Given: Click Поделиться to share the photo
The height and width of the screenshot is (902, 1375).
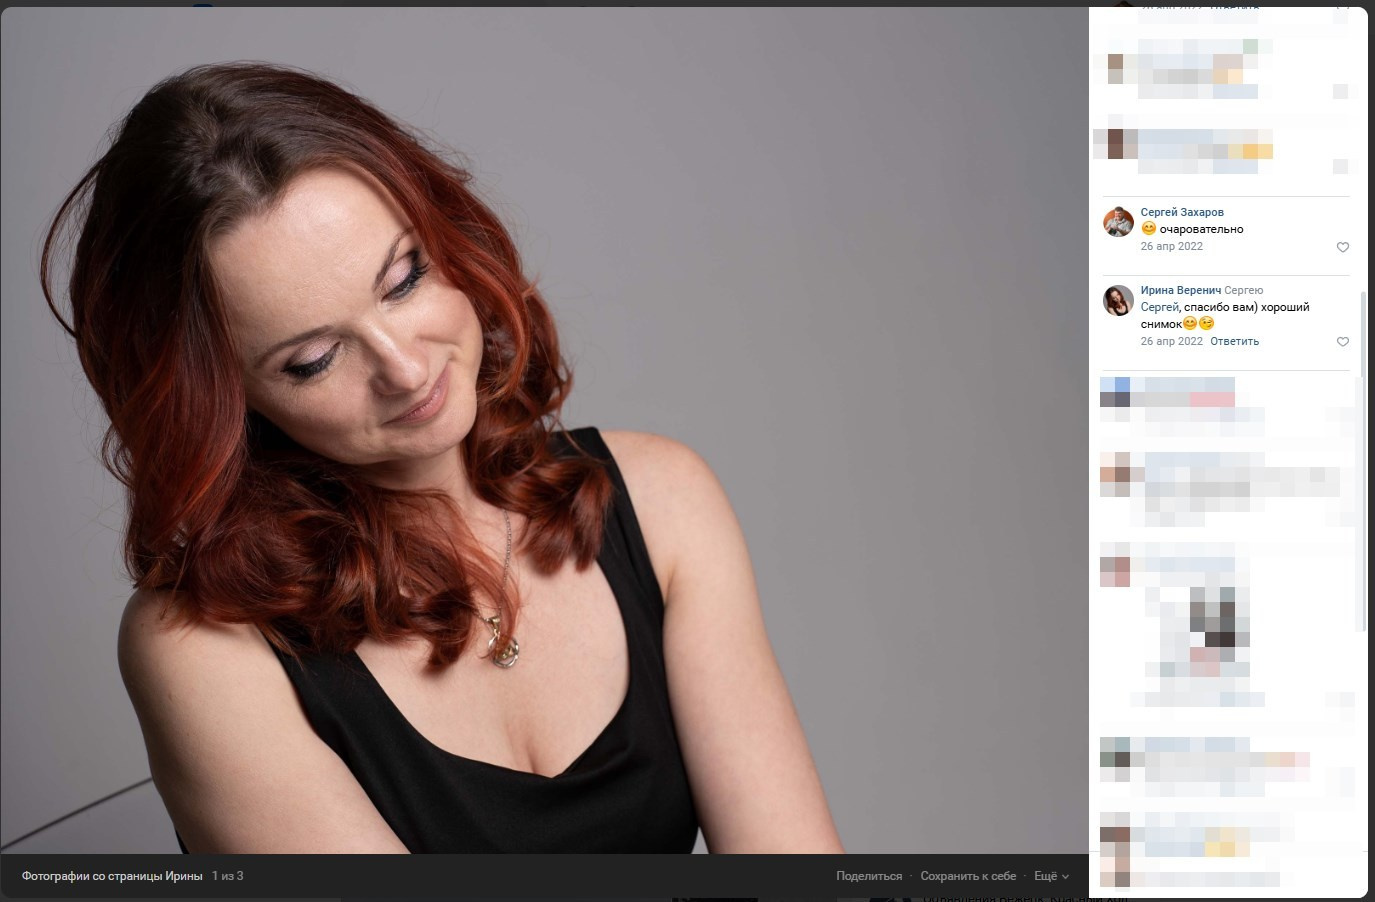Looking at the screenshot, I should click(x=869, y=876).
